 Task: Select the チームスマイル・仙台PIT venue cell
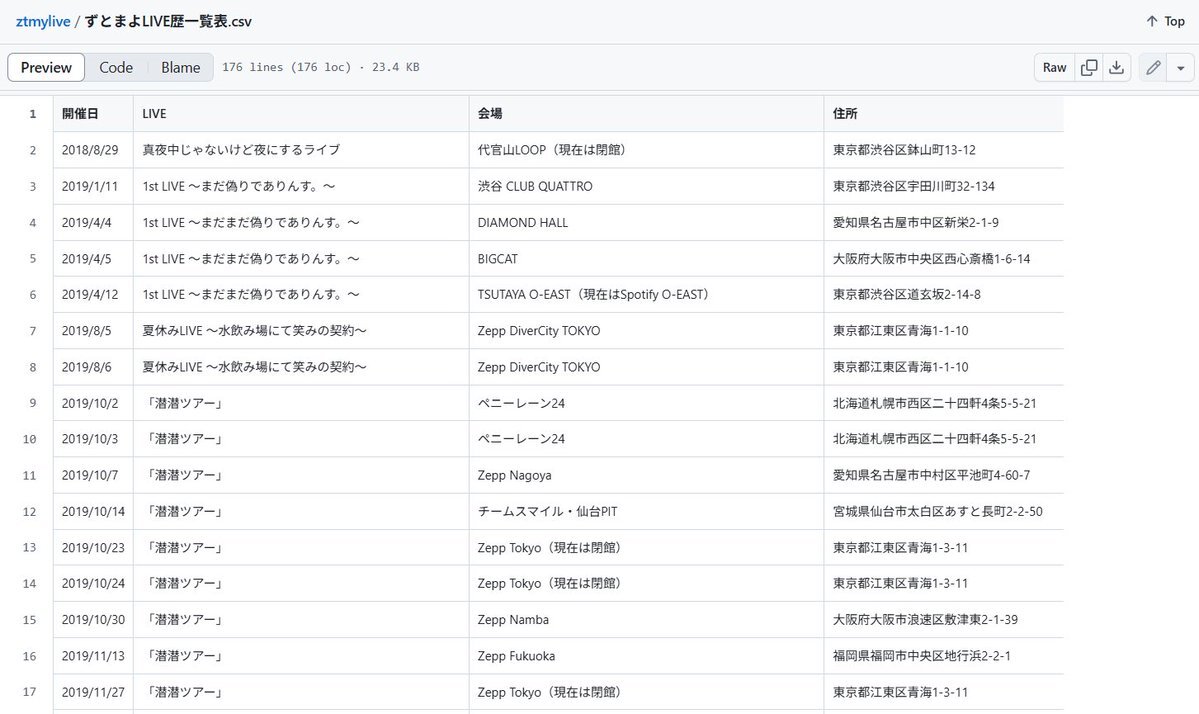(647, 511)
